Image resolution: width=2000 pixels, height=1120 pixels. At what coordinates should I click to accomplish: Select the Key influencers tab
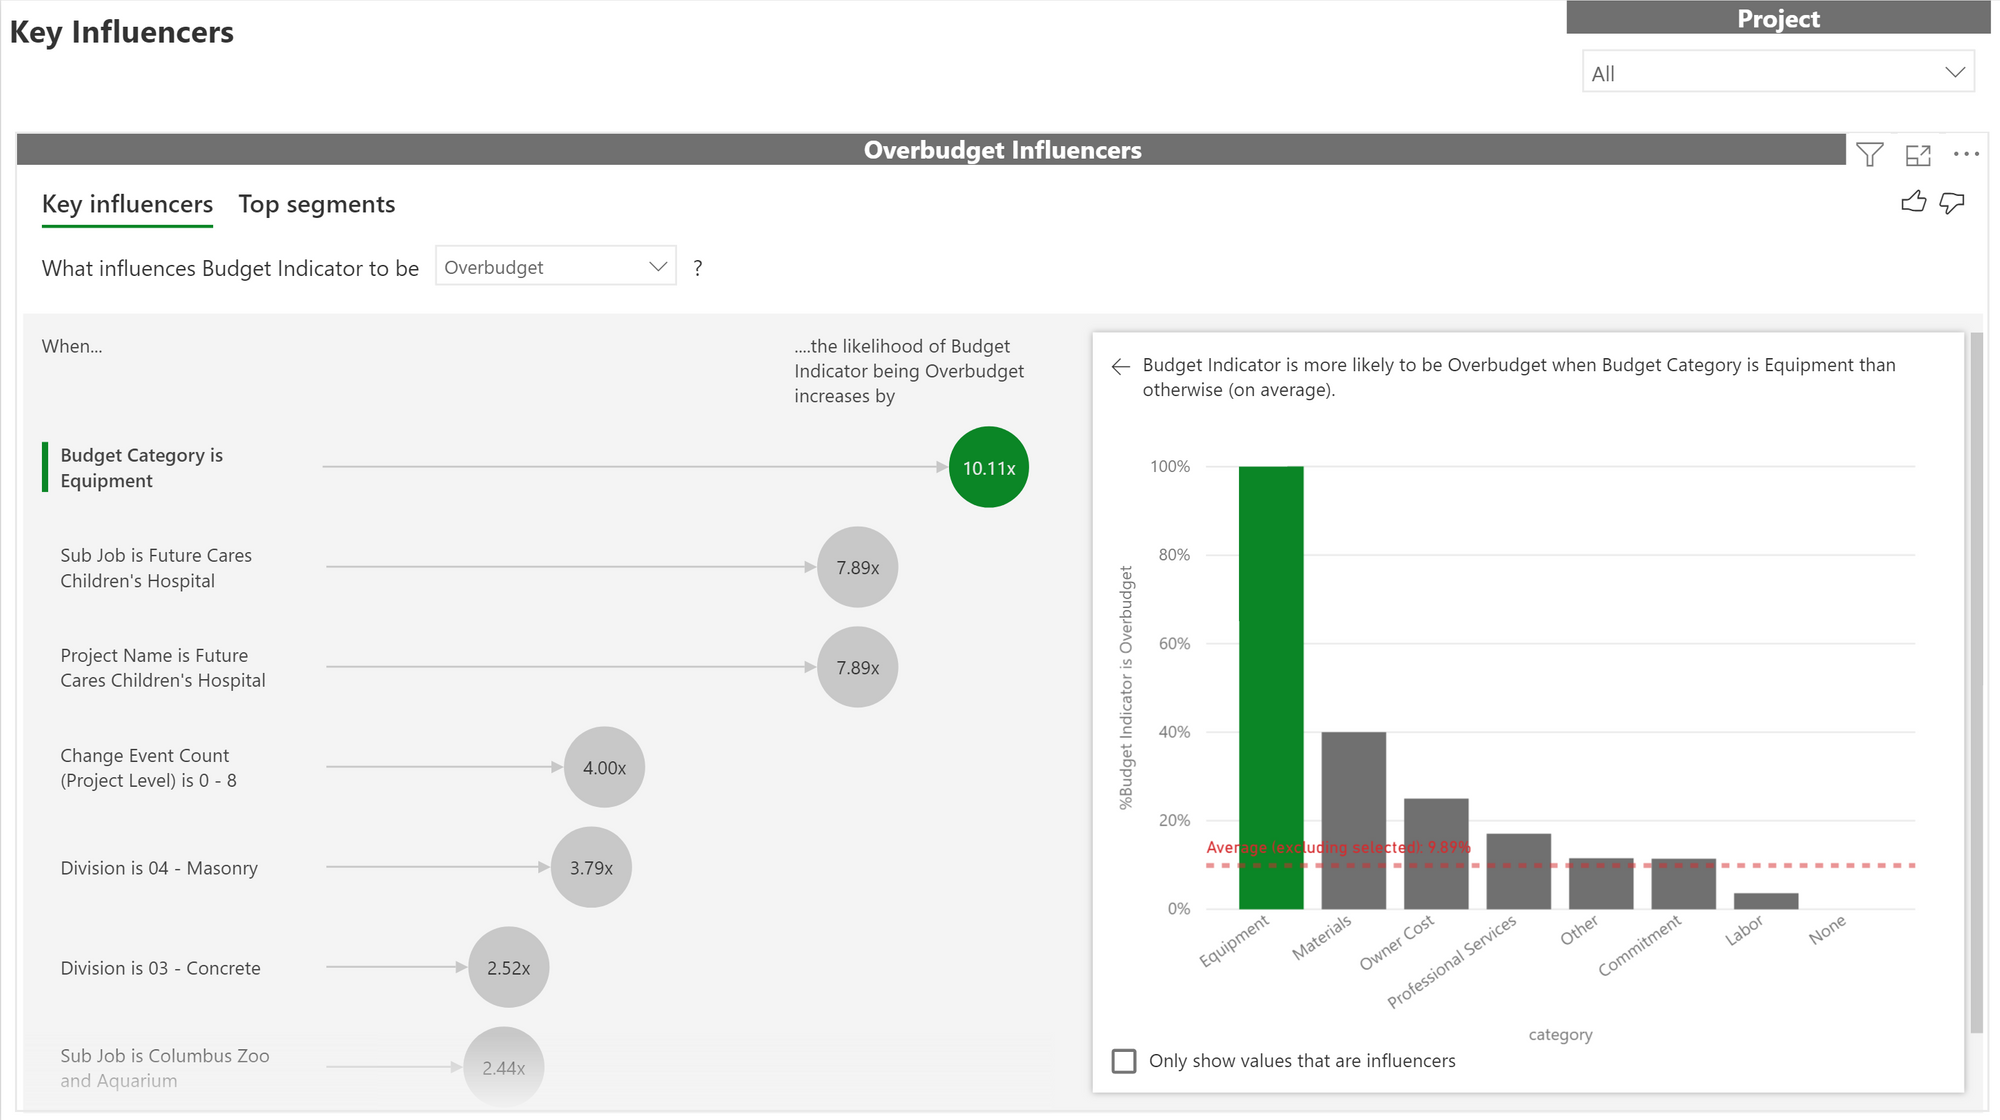click(x=127, y=204)
